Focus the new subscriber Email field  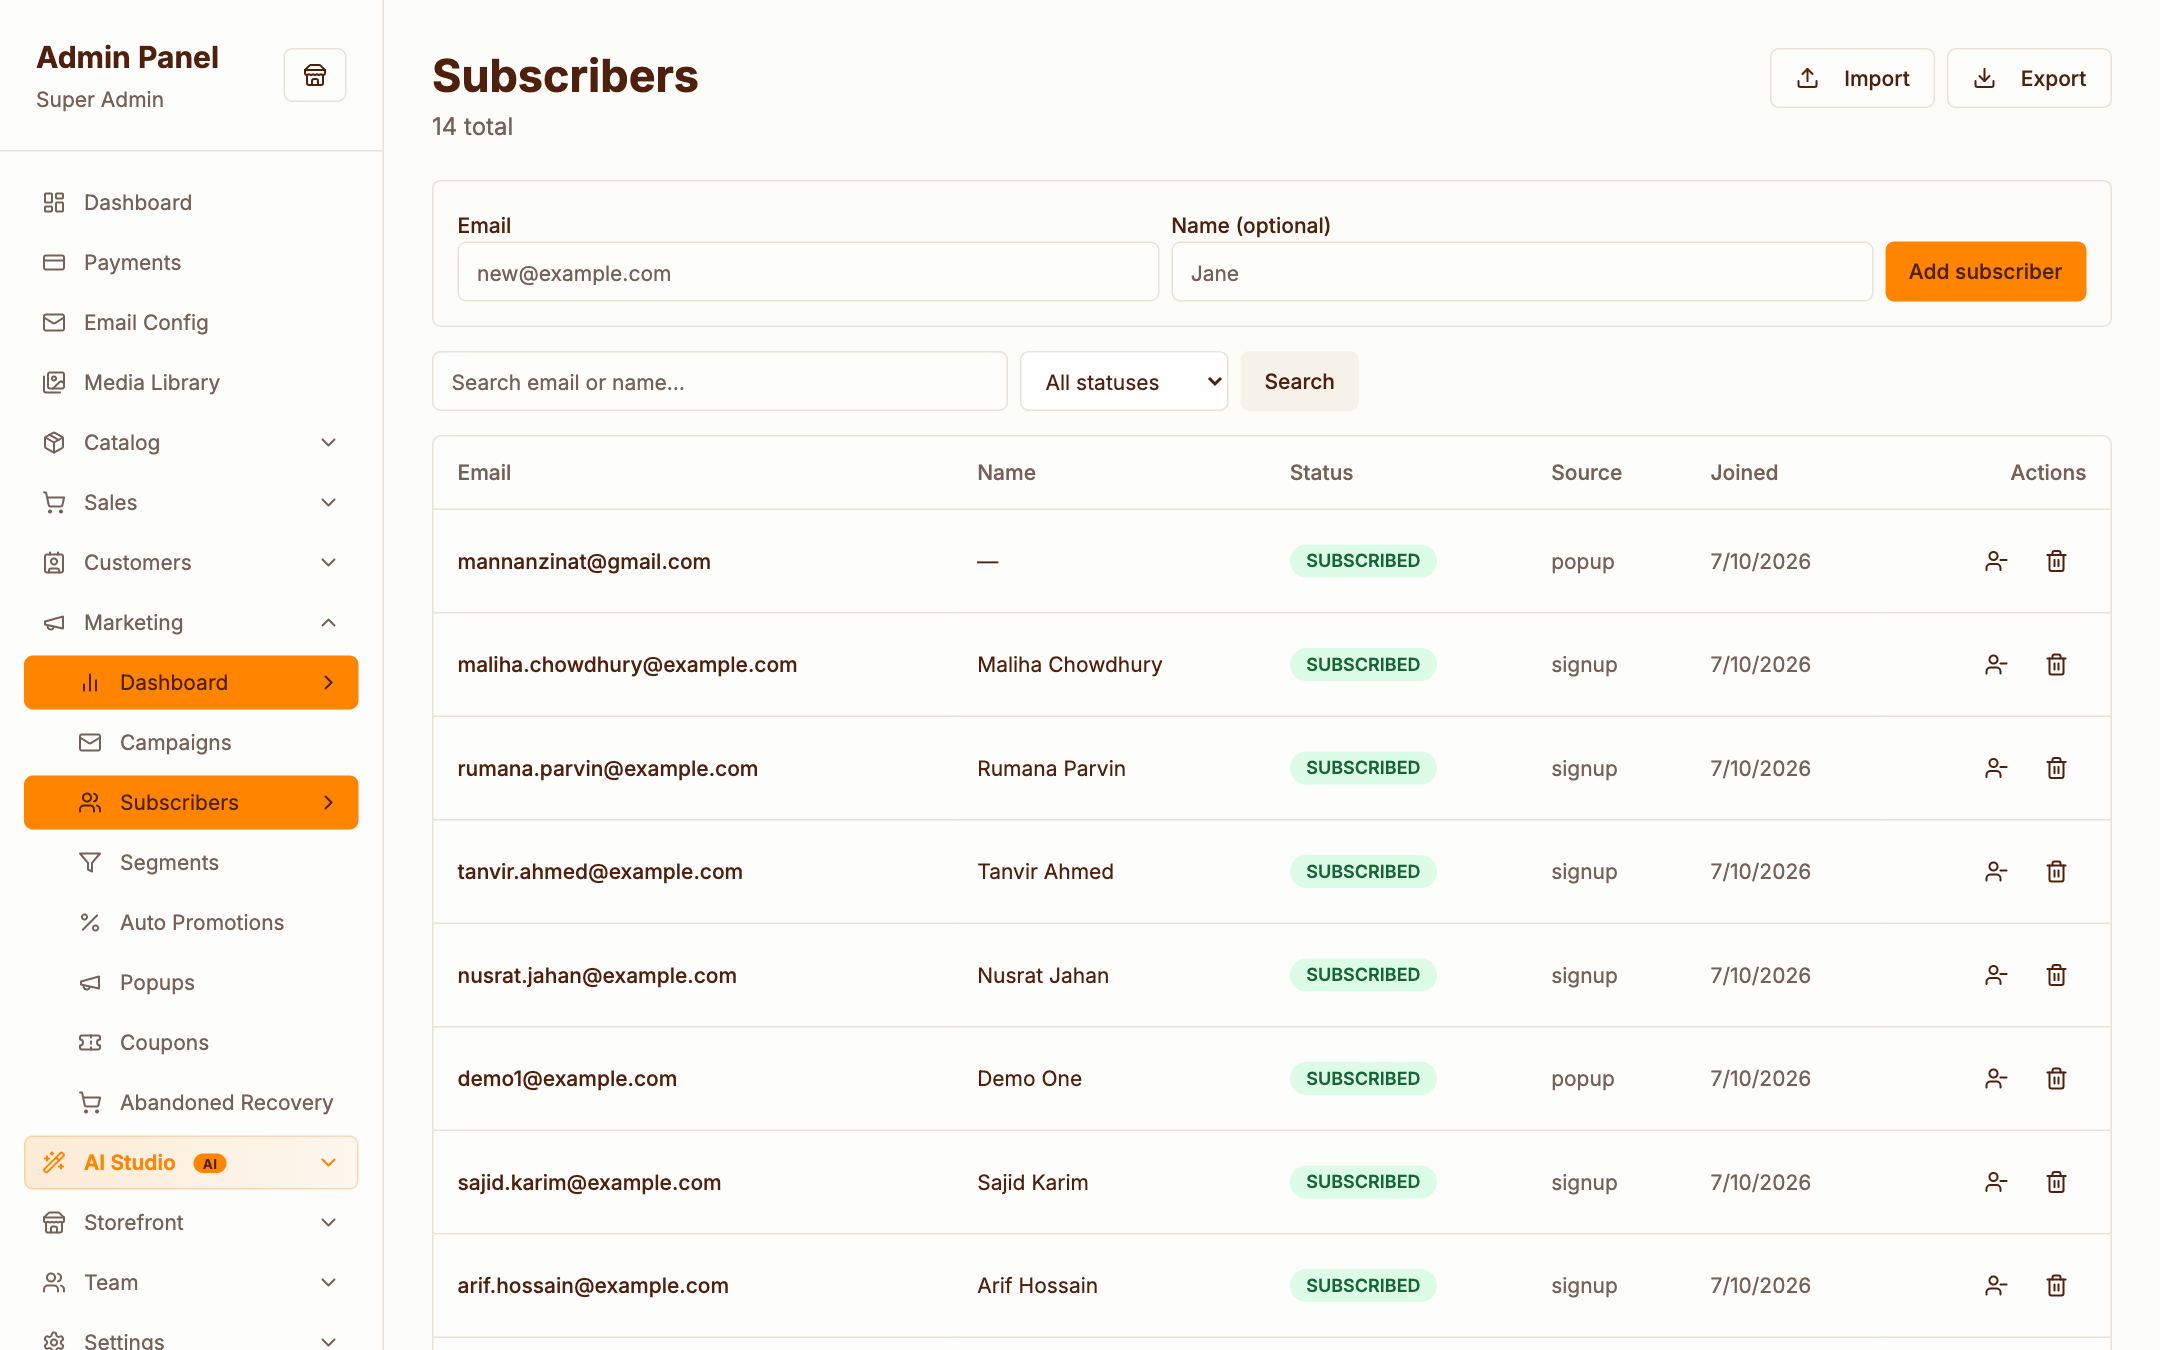coord(808,272)
